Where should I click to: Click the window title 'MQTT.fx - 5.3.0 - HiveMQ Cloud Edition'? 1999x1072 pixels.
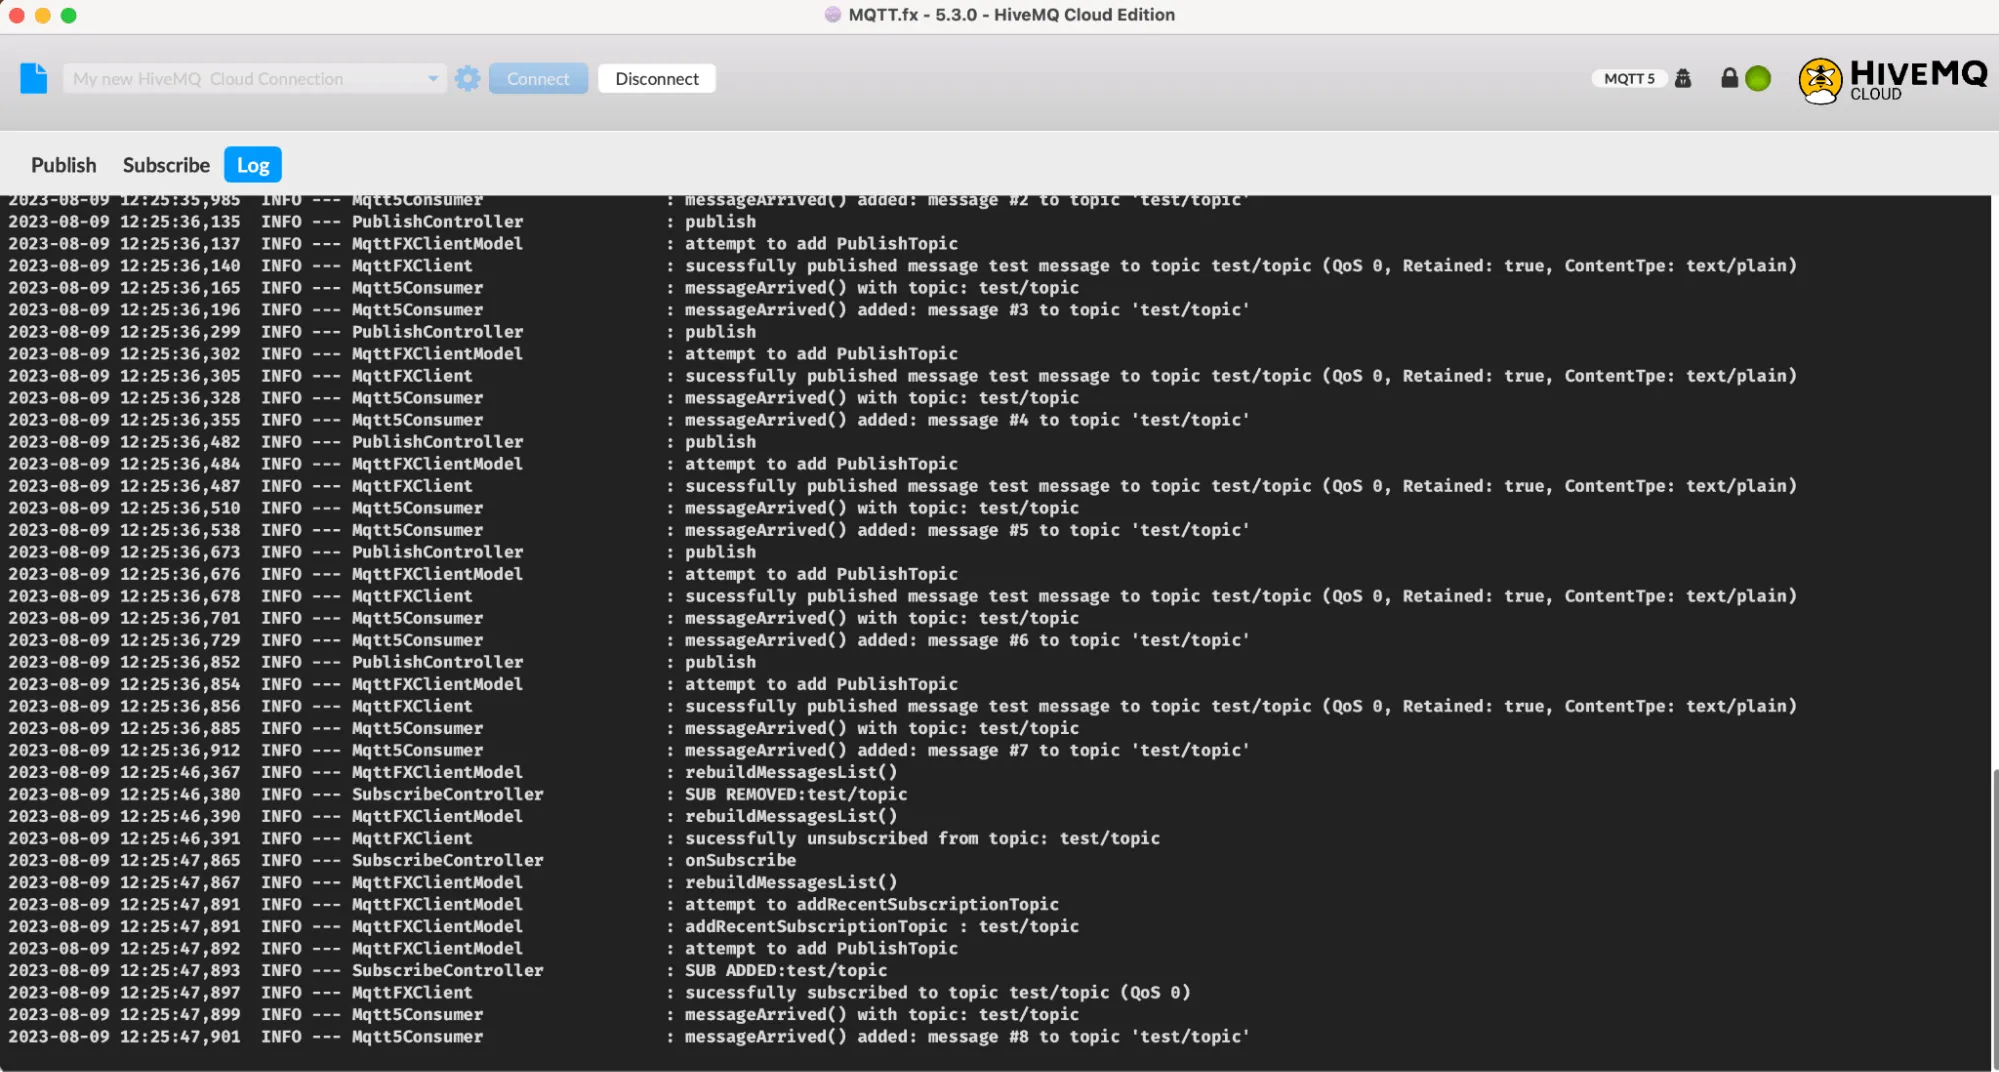coord(1011,15)
